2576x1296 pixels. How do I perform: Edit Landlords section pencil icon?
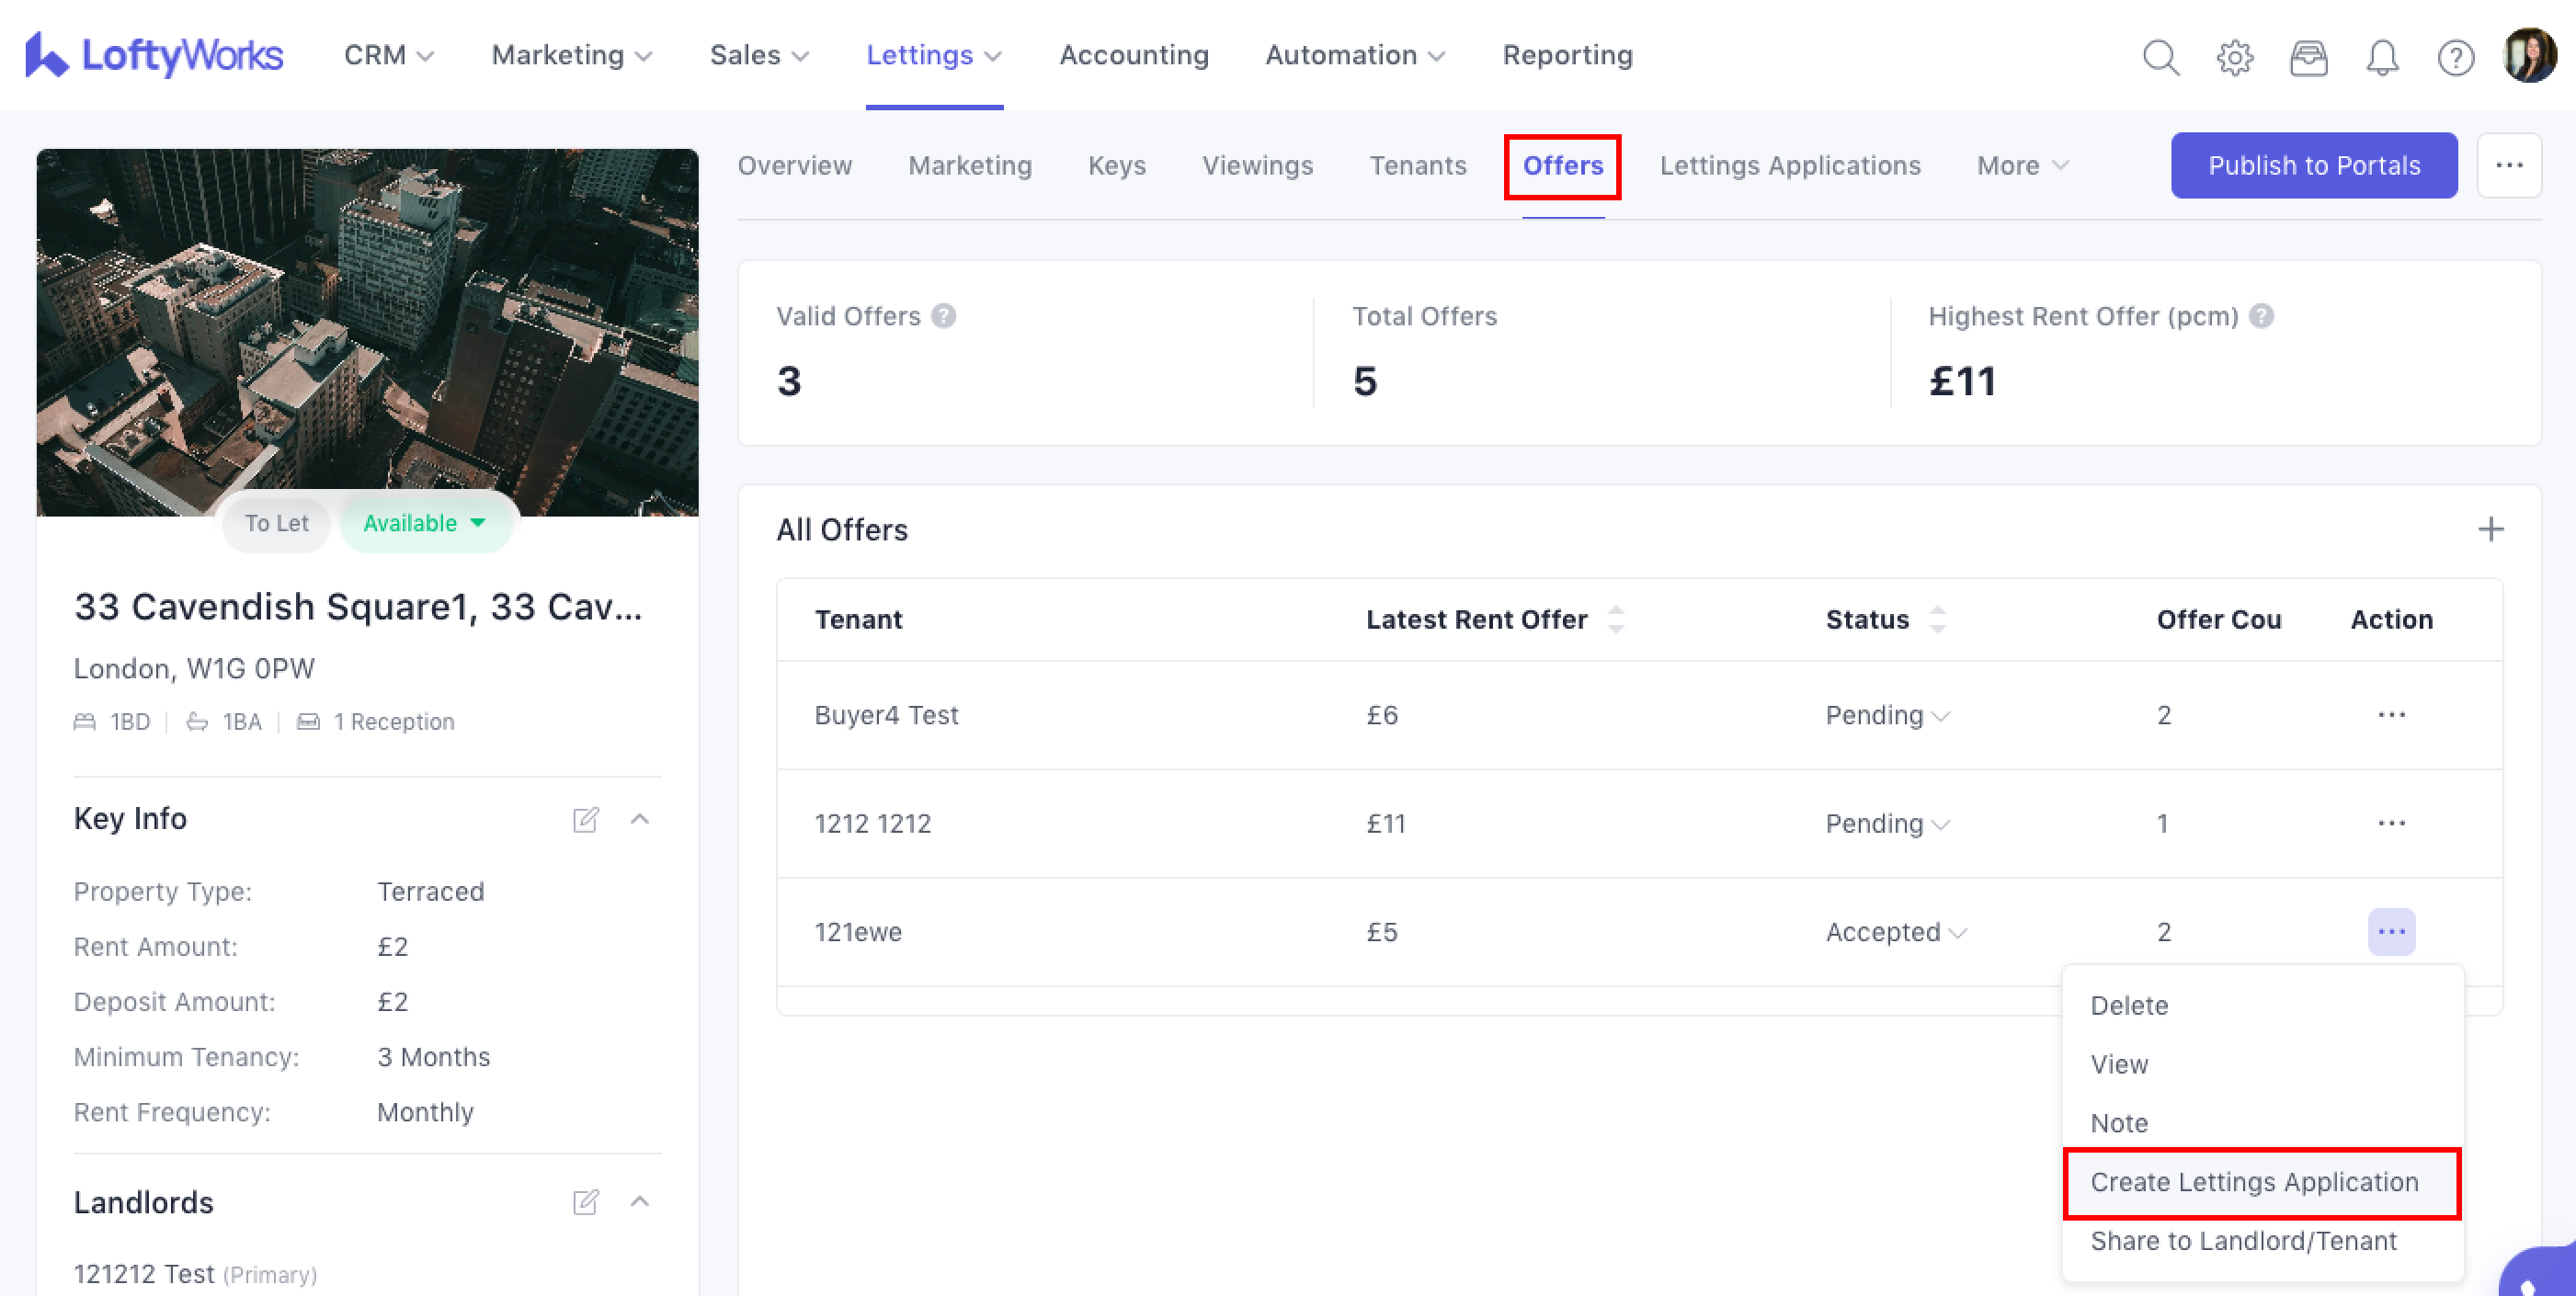585,1202
